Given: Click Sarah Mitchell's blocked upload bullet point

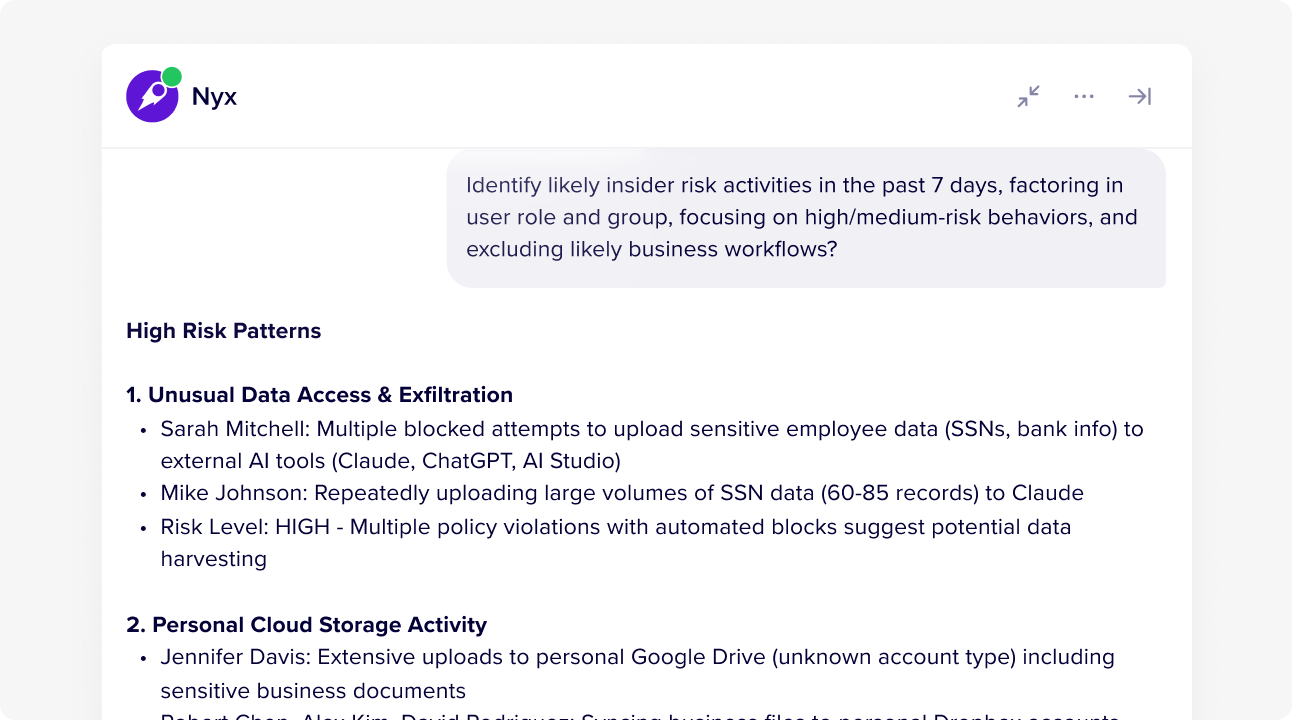Looking at the screenshot, I should click(650, 444).
